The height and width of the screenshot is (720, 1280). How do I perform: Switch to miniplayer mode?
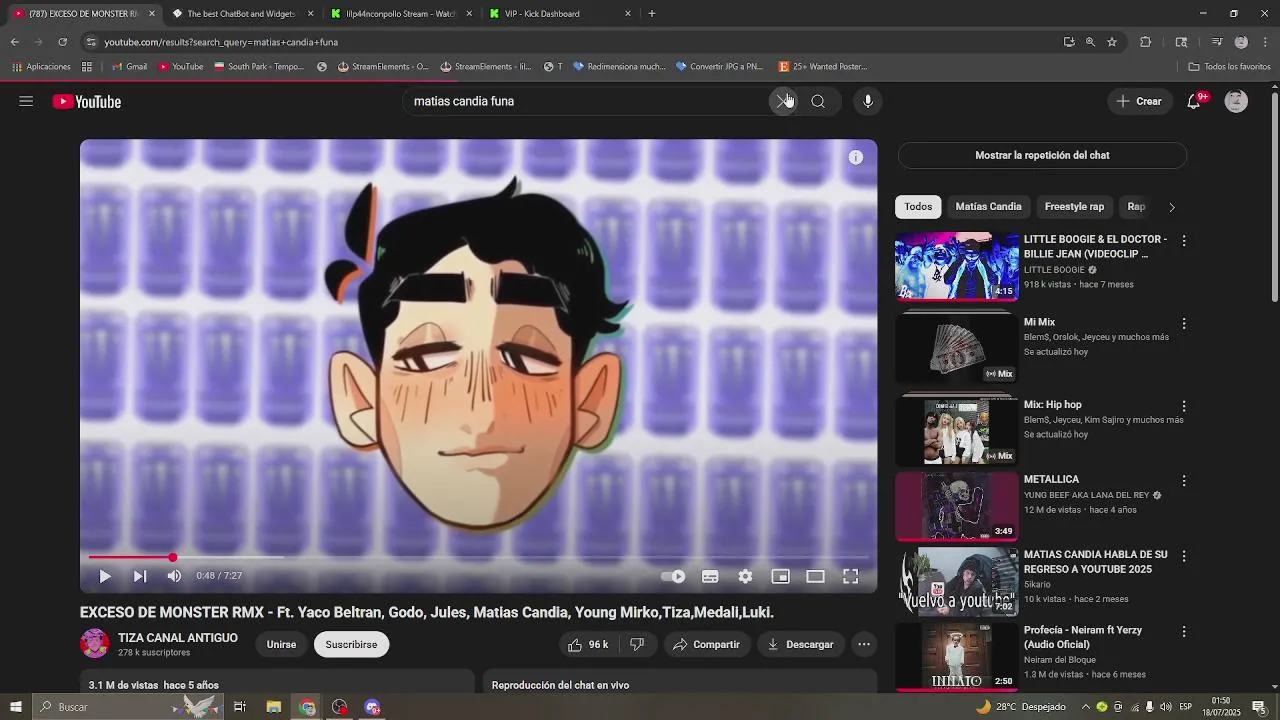point(780,576)
